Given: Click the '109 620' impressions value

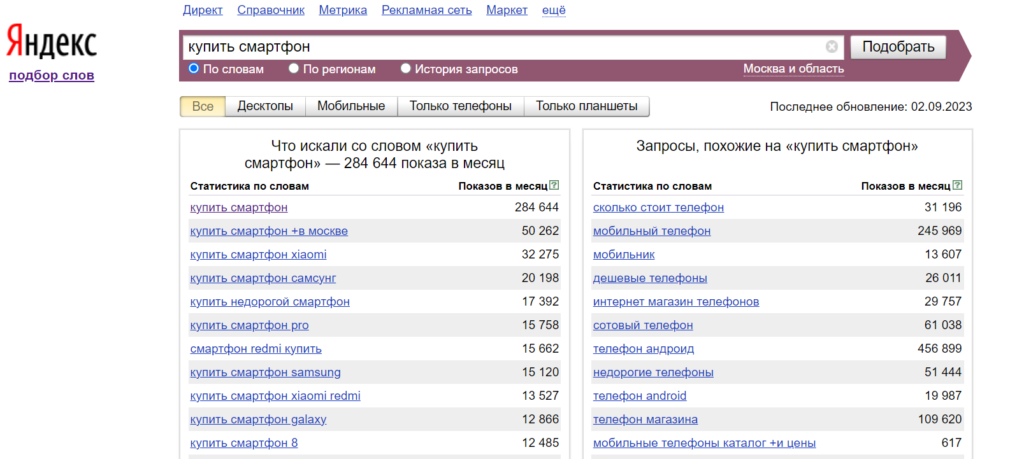Looking at the screenshot, I should pyautogui.click(x=939, y=419).
